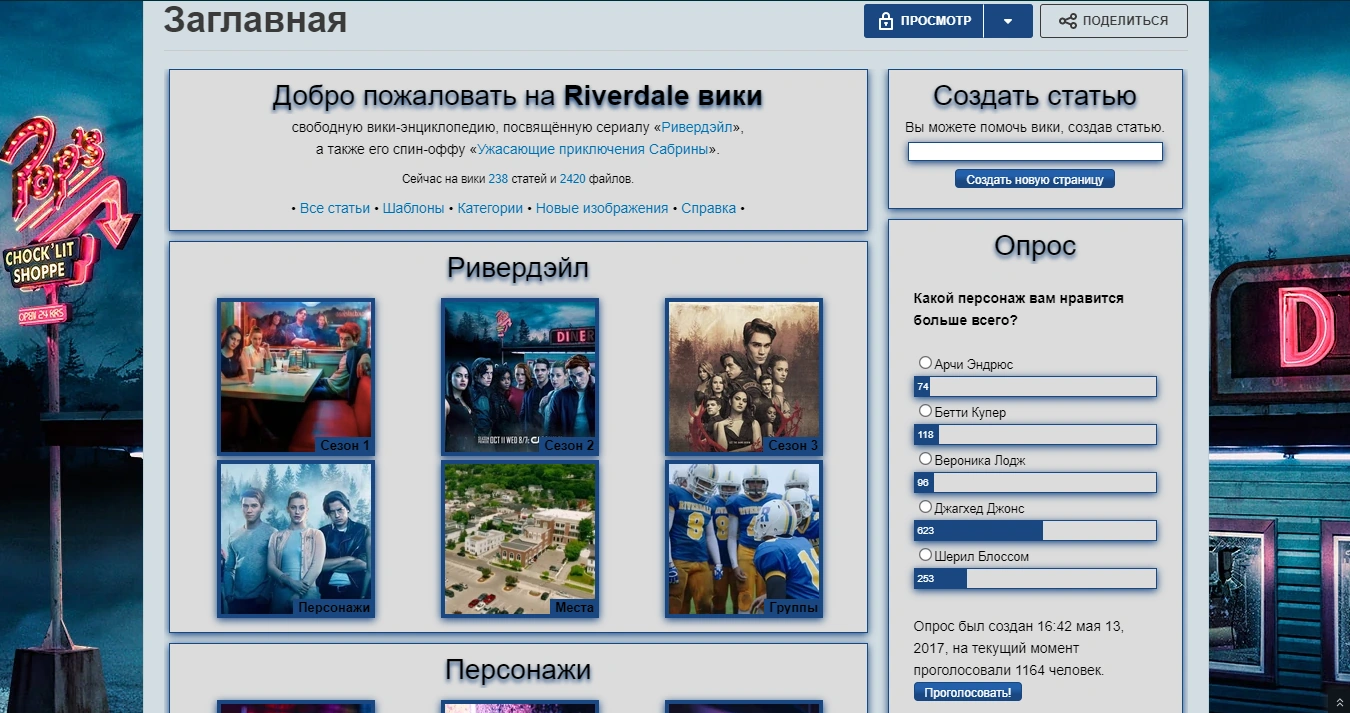Click Создать новую страницу button

point(1035,179)
